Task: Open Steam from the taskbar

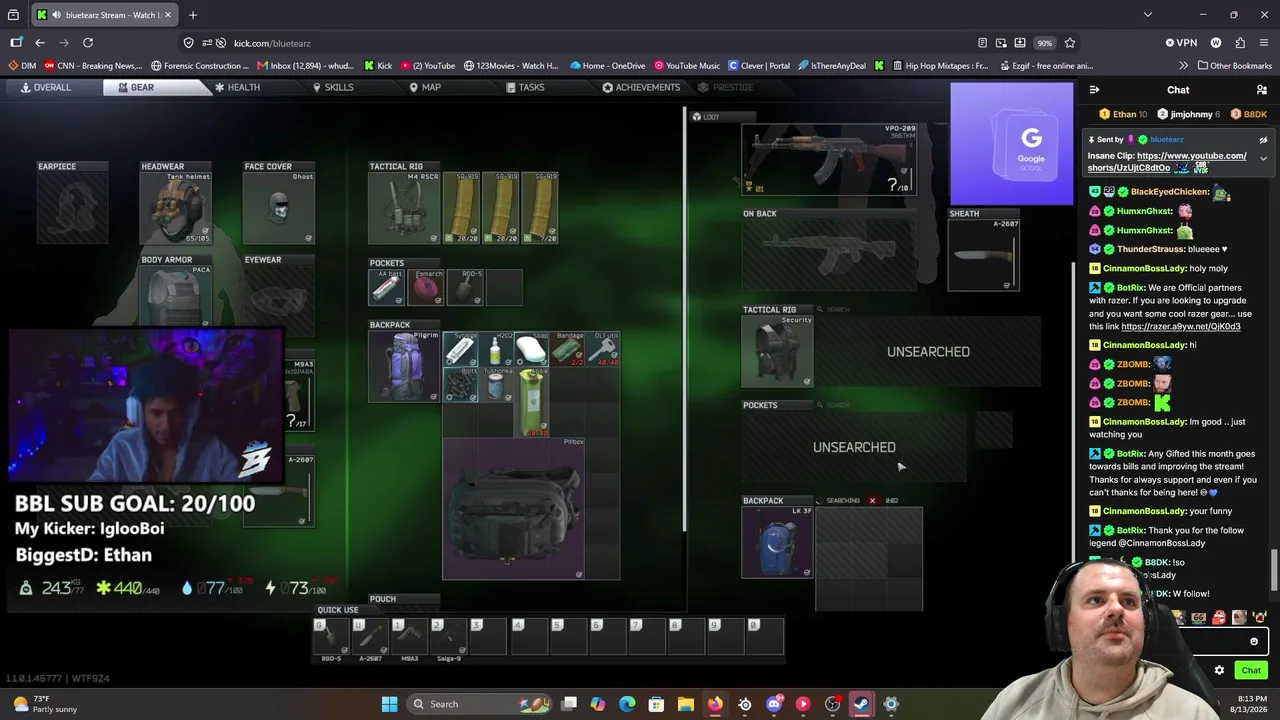Action: (861, 704)
